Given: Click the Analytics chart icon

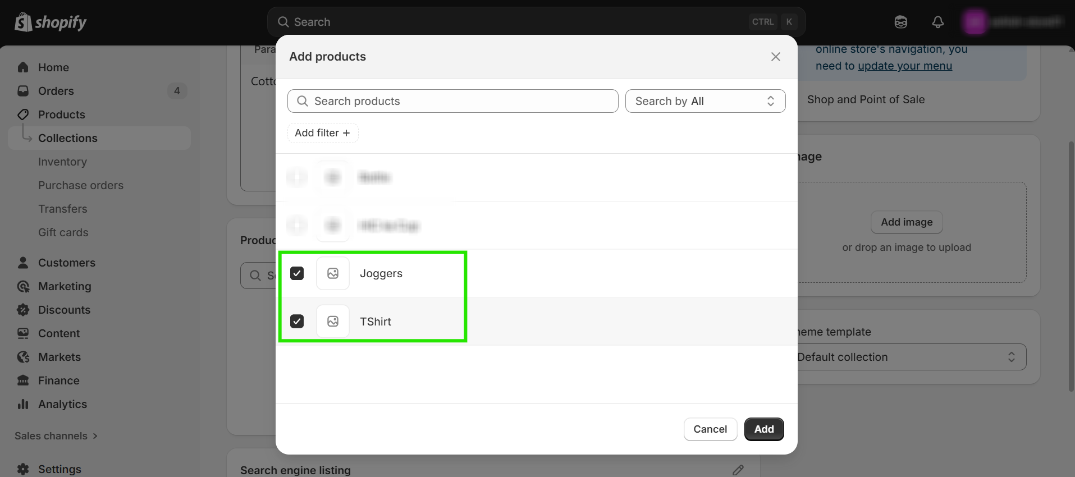Looking at the screenshot, I should click(x=23, y=404).
